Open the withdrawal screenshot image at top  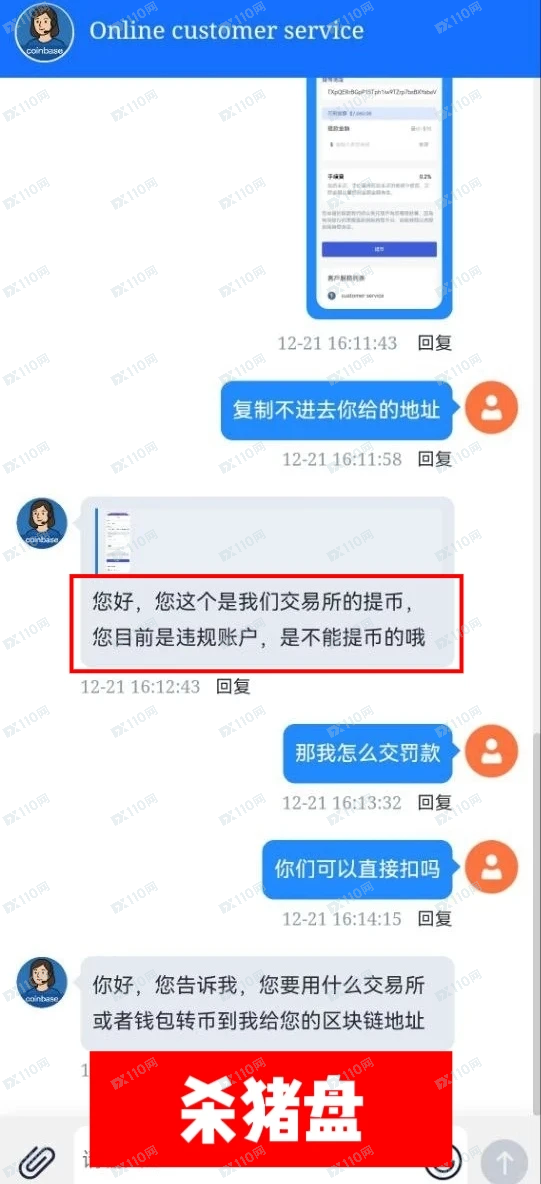[x=379, y=199]
